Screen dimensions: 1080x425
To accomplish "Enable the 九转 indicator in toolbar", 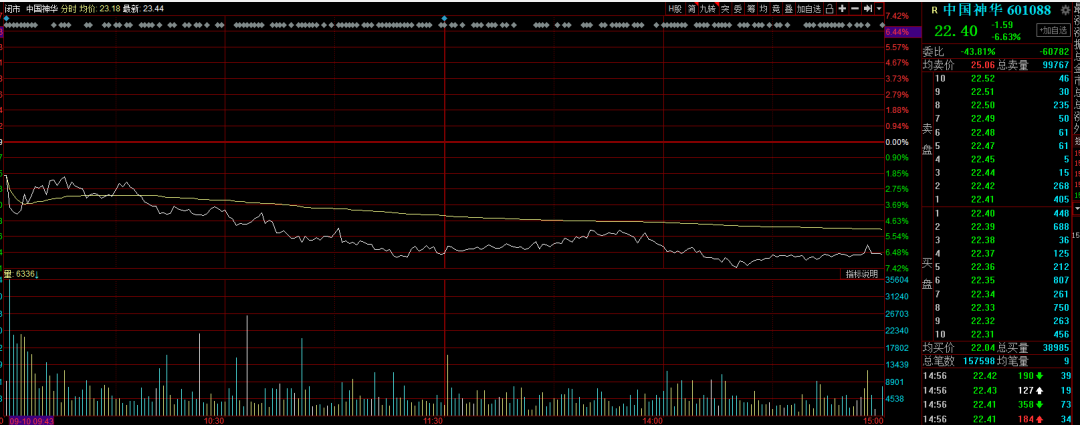I will click(x=708, y=9).
